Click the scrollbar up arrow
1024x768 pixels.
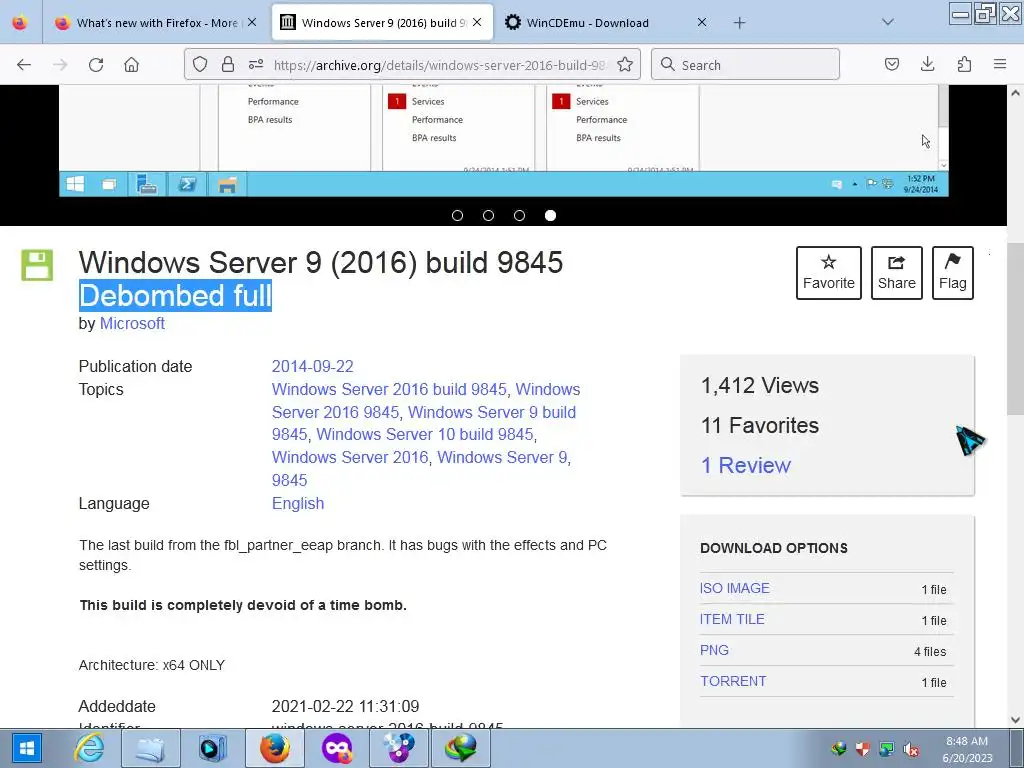pyautogui.click(x=1016, y=93)
